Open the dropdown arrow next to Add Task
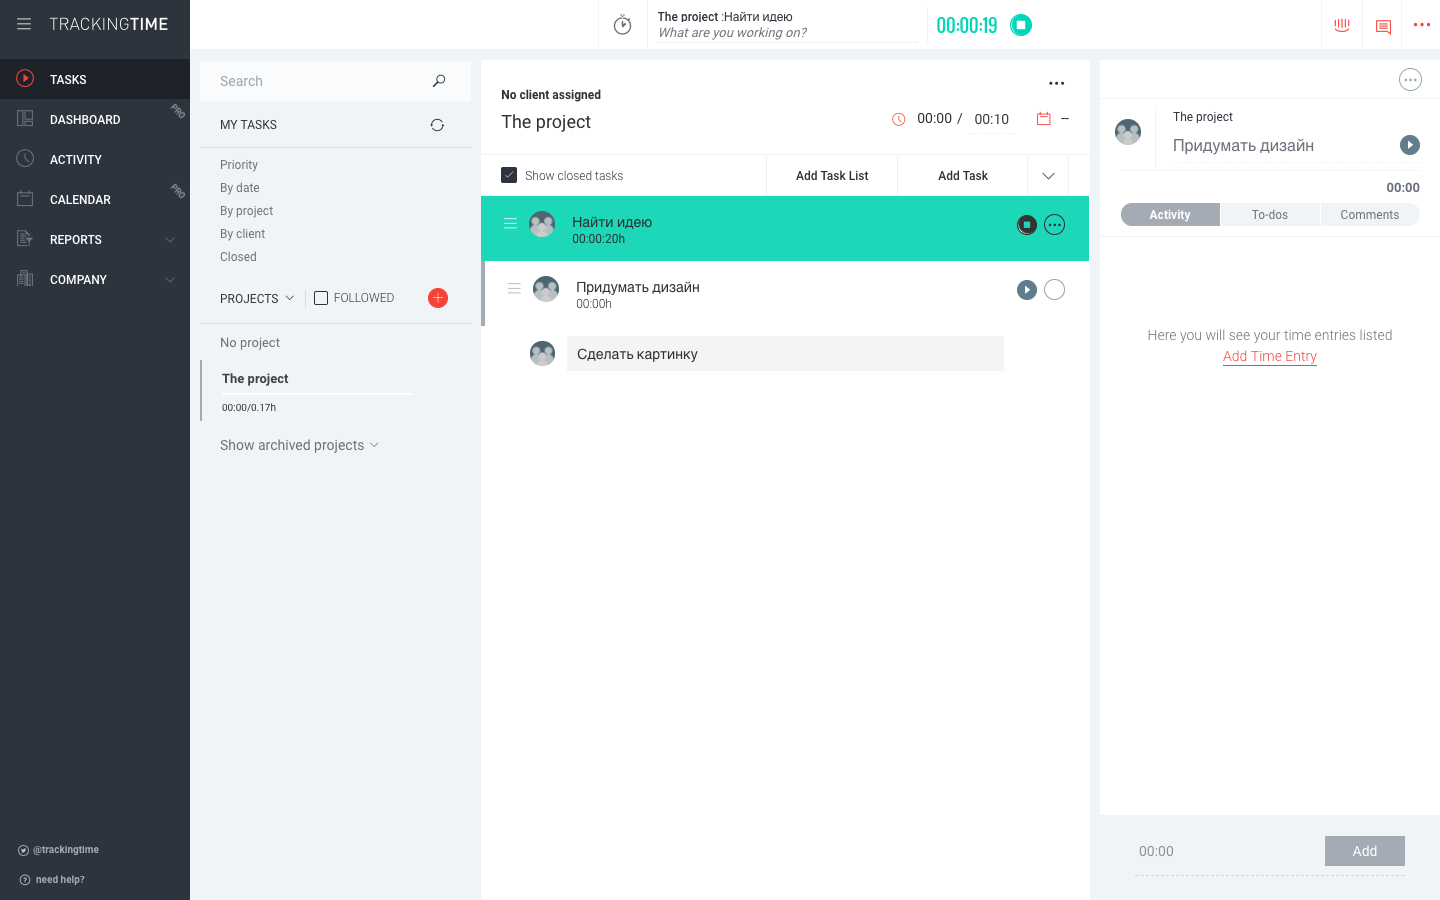1440x900 pixels. [x=1048, y=176]
